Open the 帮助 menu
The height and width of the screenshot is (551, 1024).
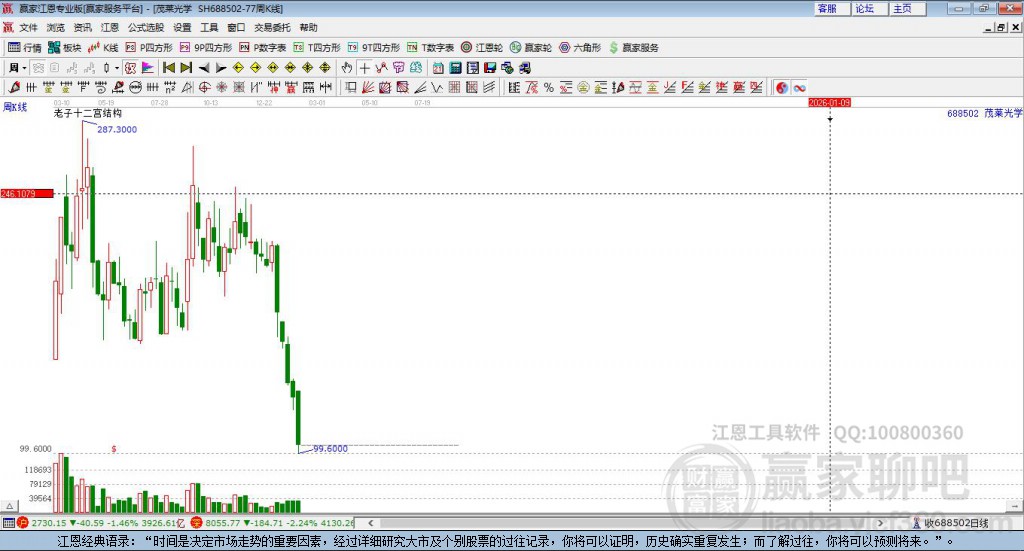pos(308,27)
